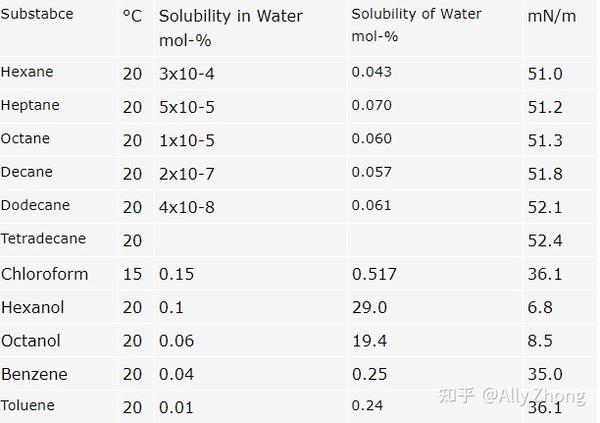Select the Dodecane row label
This screenshot has height=423, width=600.
tap(35, 205)
